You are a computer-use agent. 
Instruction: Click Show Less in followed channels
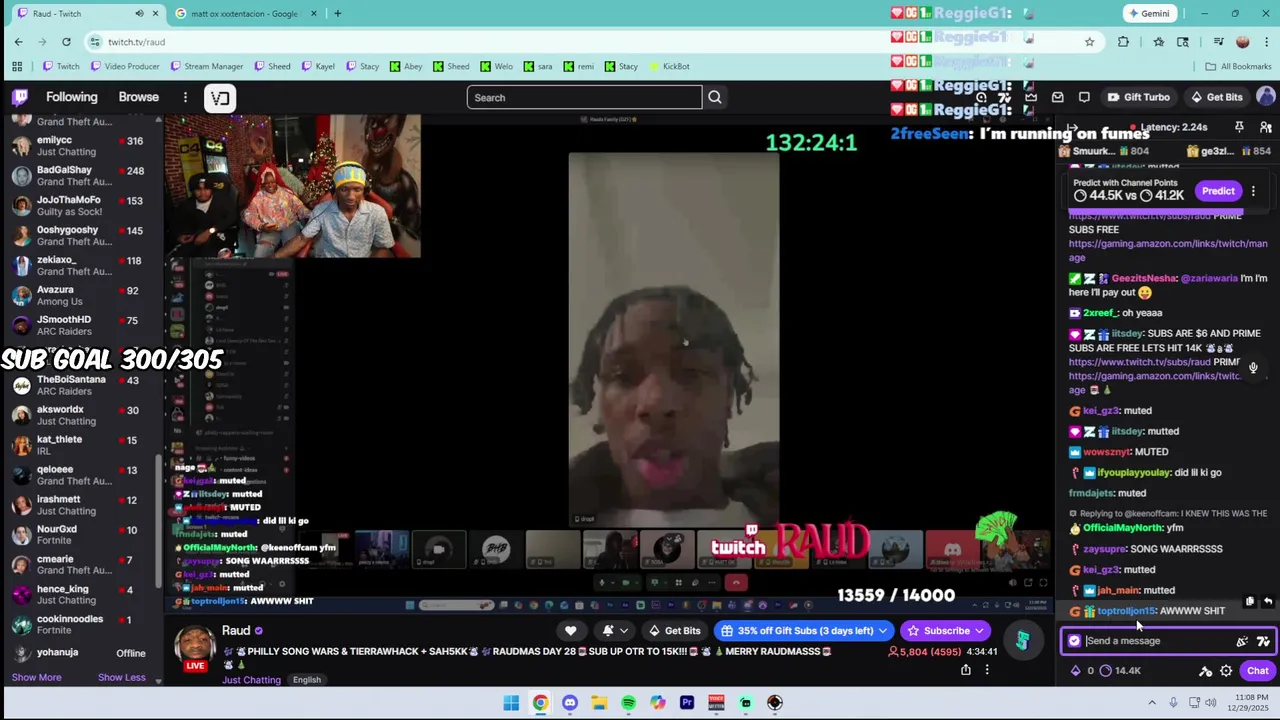(122, 677)
